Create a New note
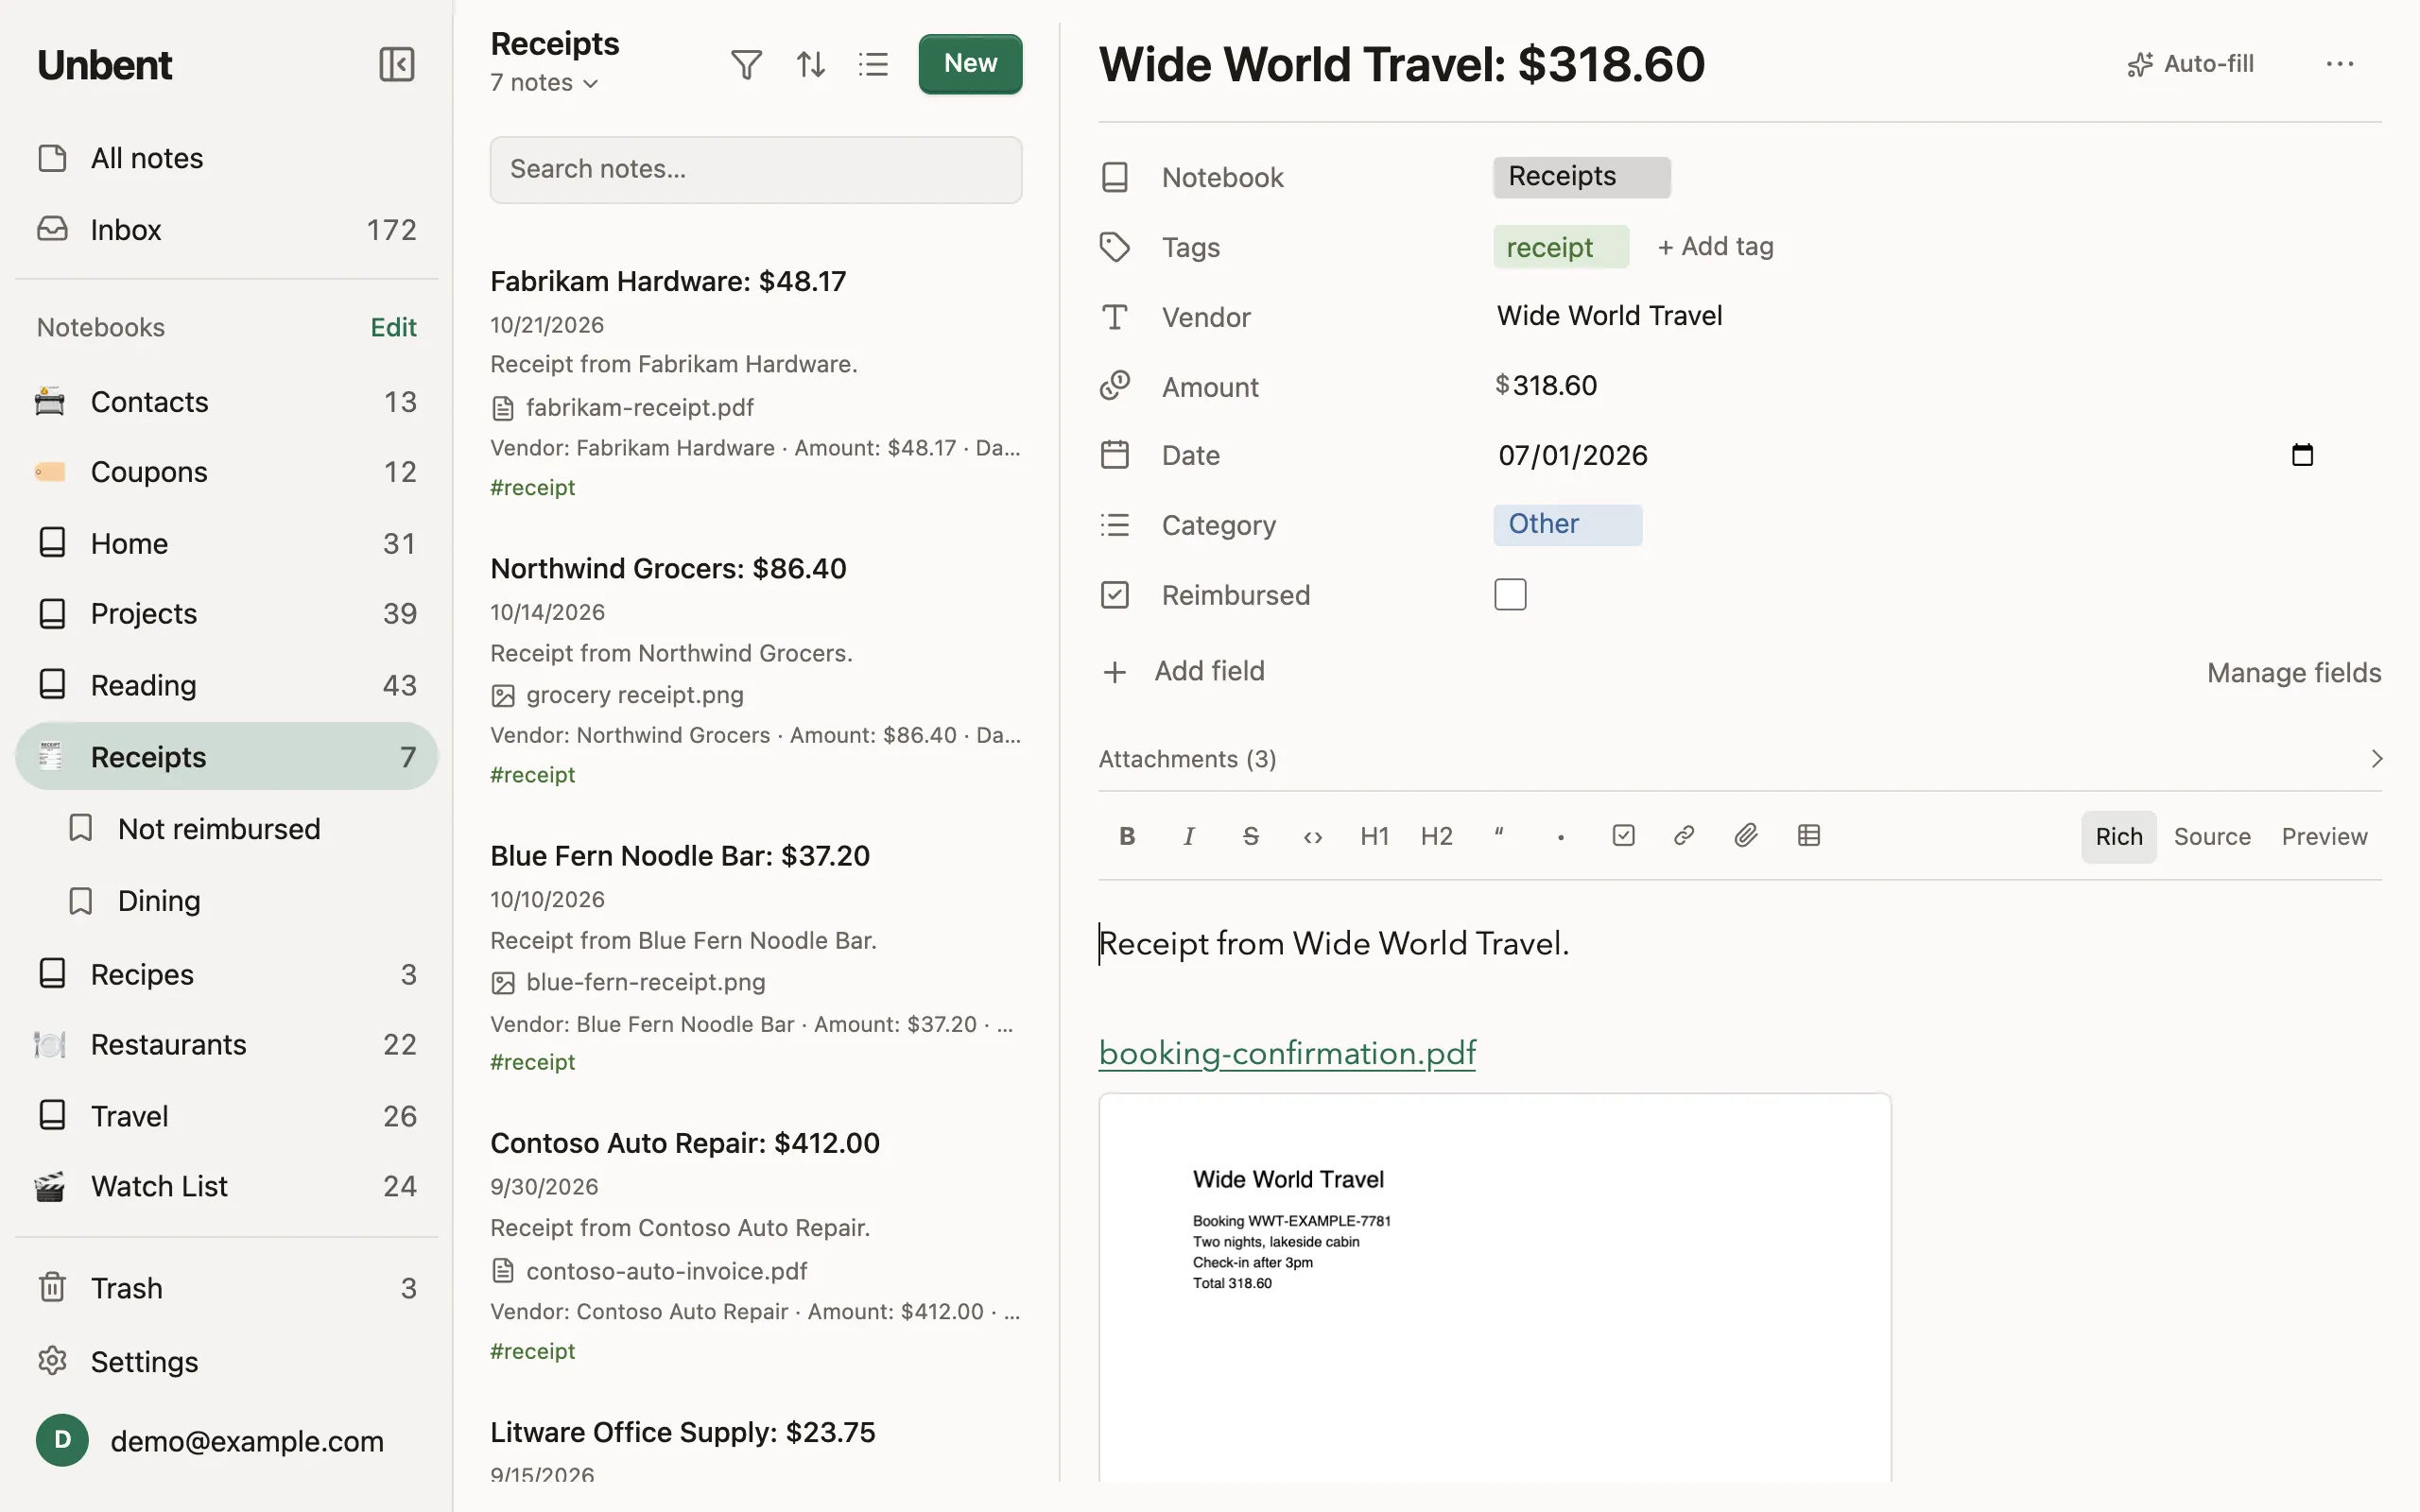Screen dimensions: 2420x1512 pyautogui.click(x=970, y=64)
